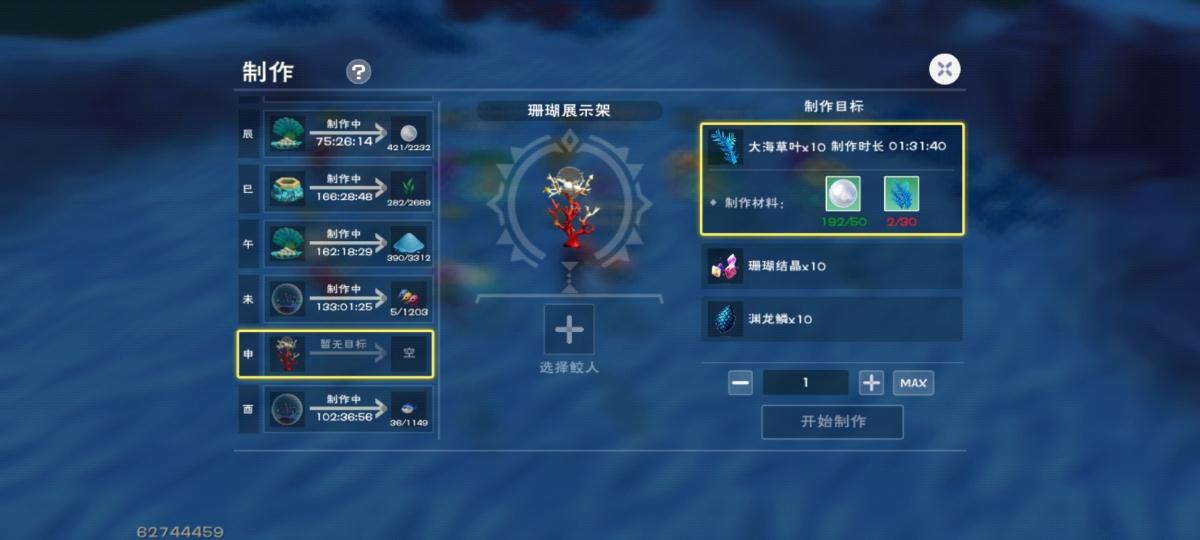1200x540 pixels.
Task: Increase quantity with the plus button
Action: (x=871, y=383)
